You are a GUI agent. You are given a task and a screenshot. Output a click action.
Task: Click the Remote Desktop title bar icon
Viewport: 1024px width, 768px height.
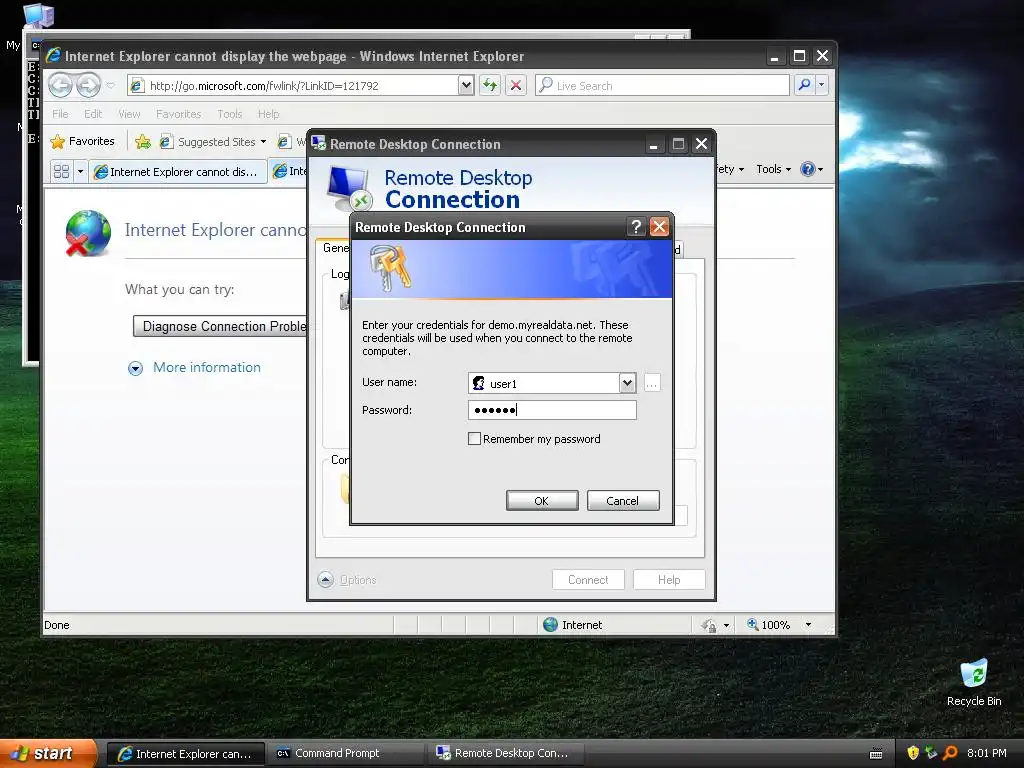click(319, 143)
